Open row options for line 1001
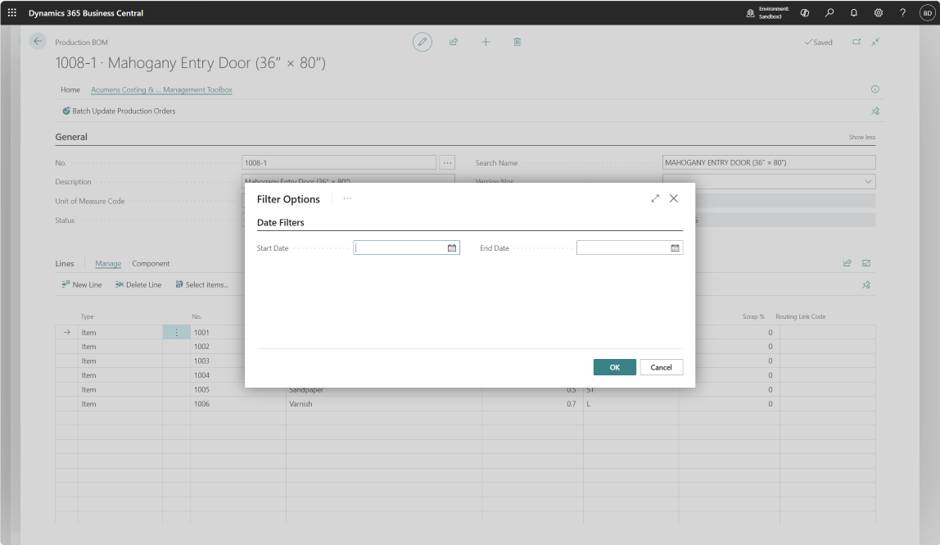Screen dimensions: 940x545 coord(176,332)
